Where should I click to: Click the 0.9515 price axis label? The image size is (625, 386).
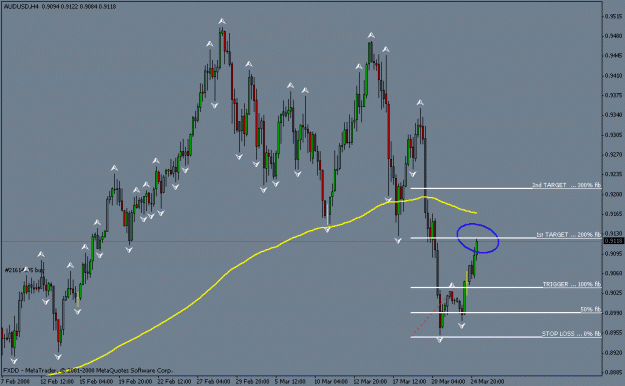click(613, 17)
